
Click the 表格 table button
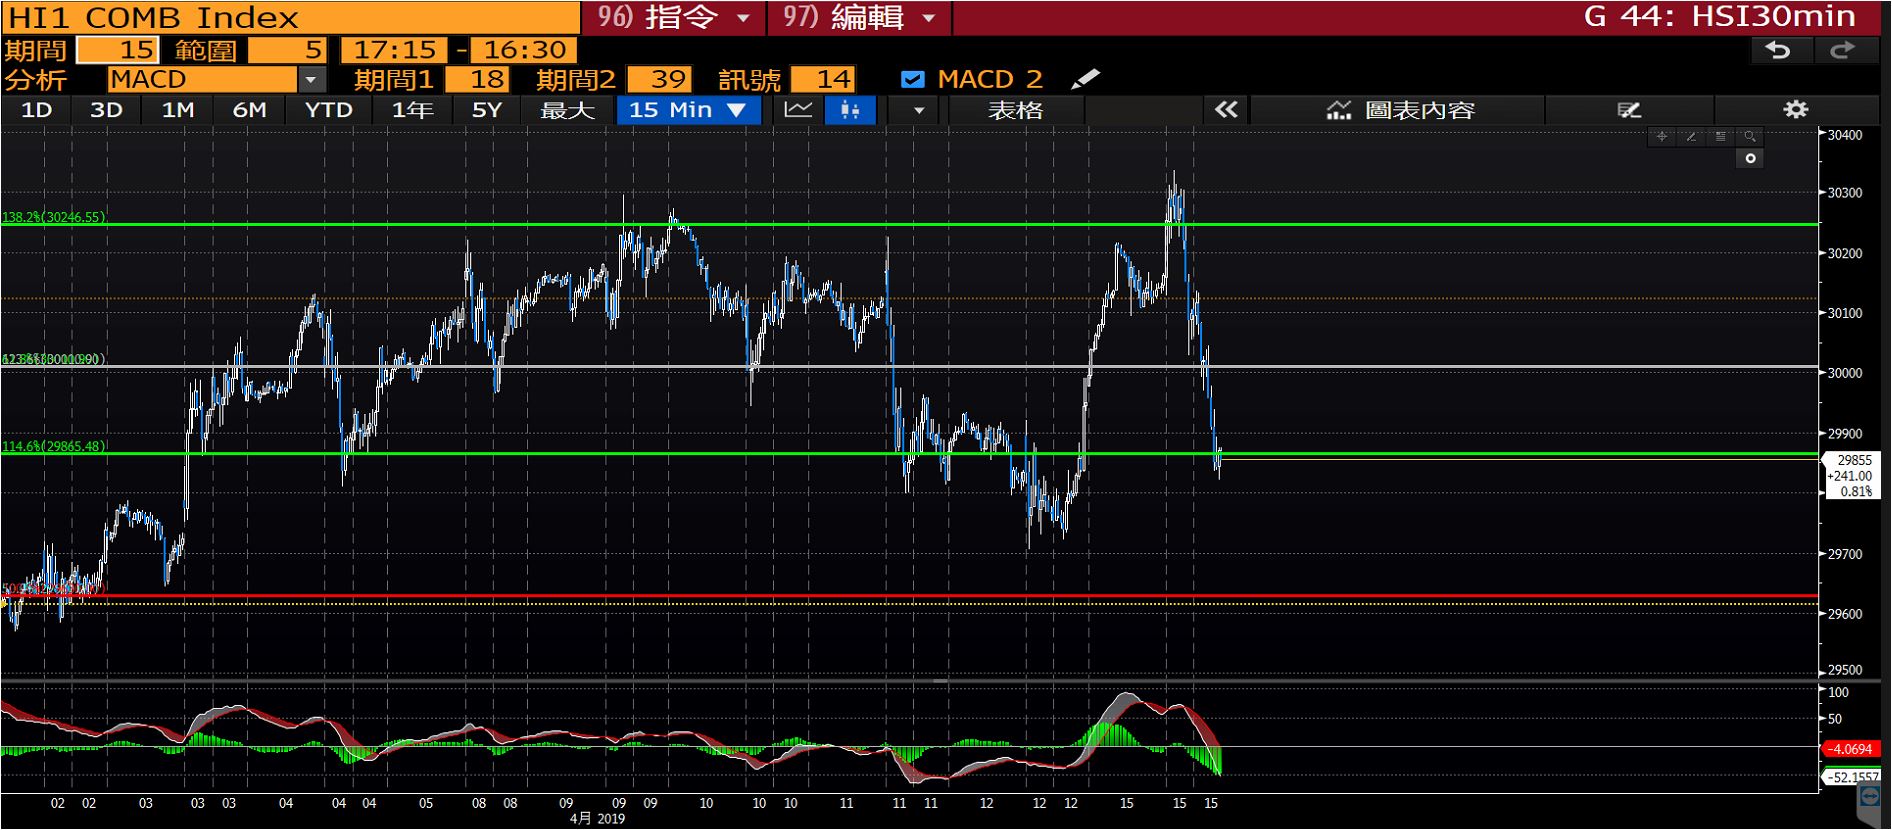click(x=1015, y=110)
